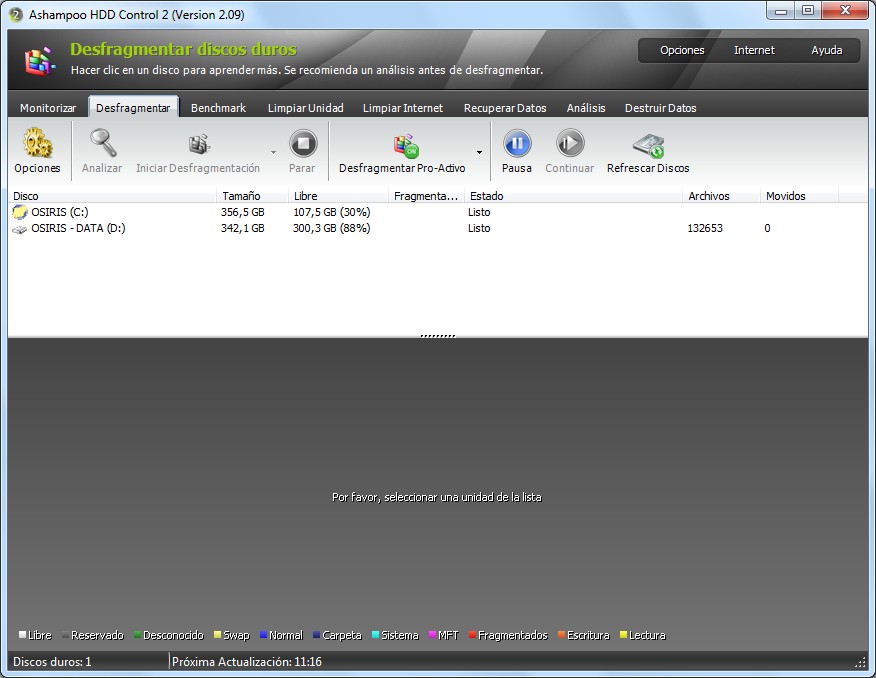Sort list by Libre column header

[x=339, y=196]
